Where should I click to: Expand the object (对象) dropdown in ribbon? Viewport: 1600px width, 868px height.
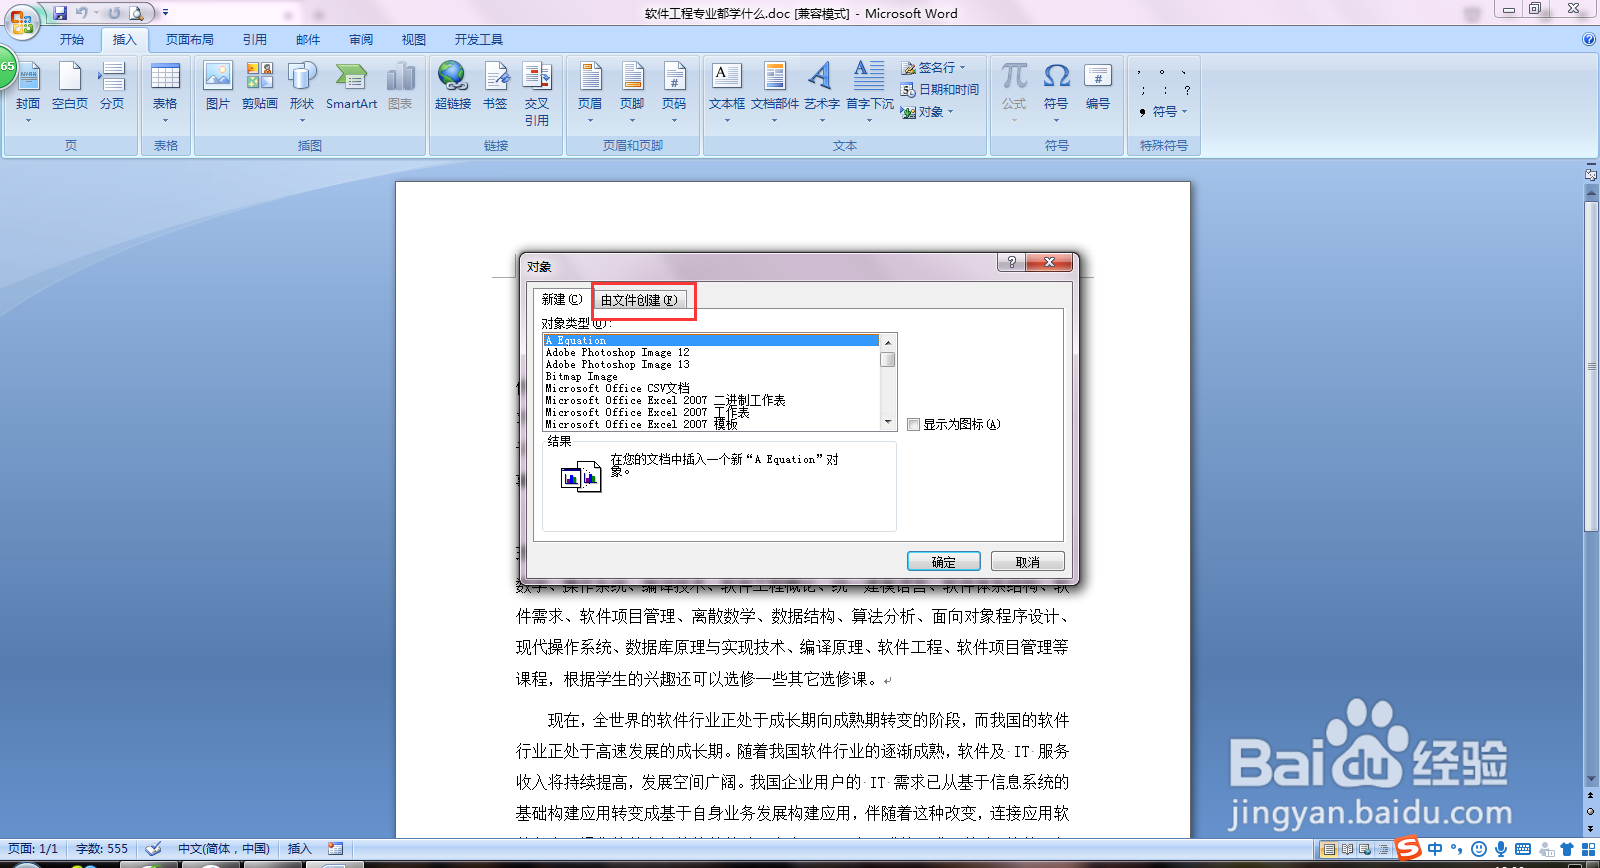click(x=951, y=112)
